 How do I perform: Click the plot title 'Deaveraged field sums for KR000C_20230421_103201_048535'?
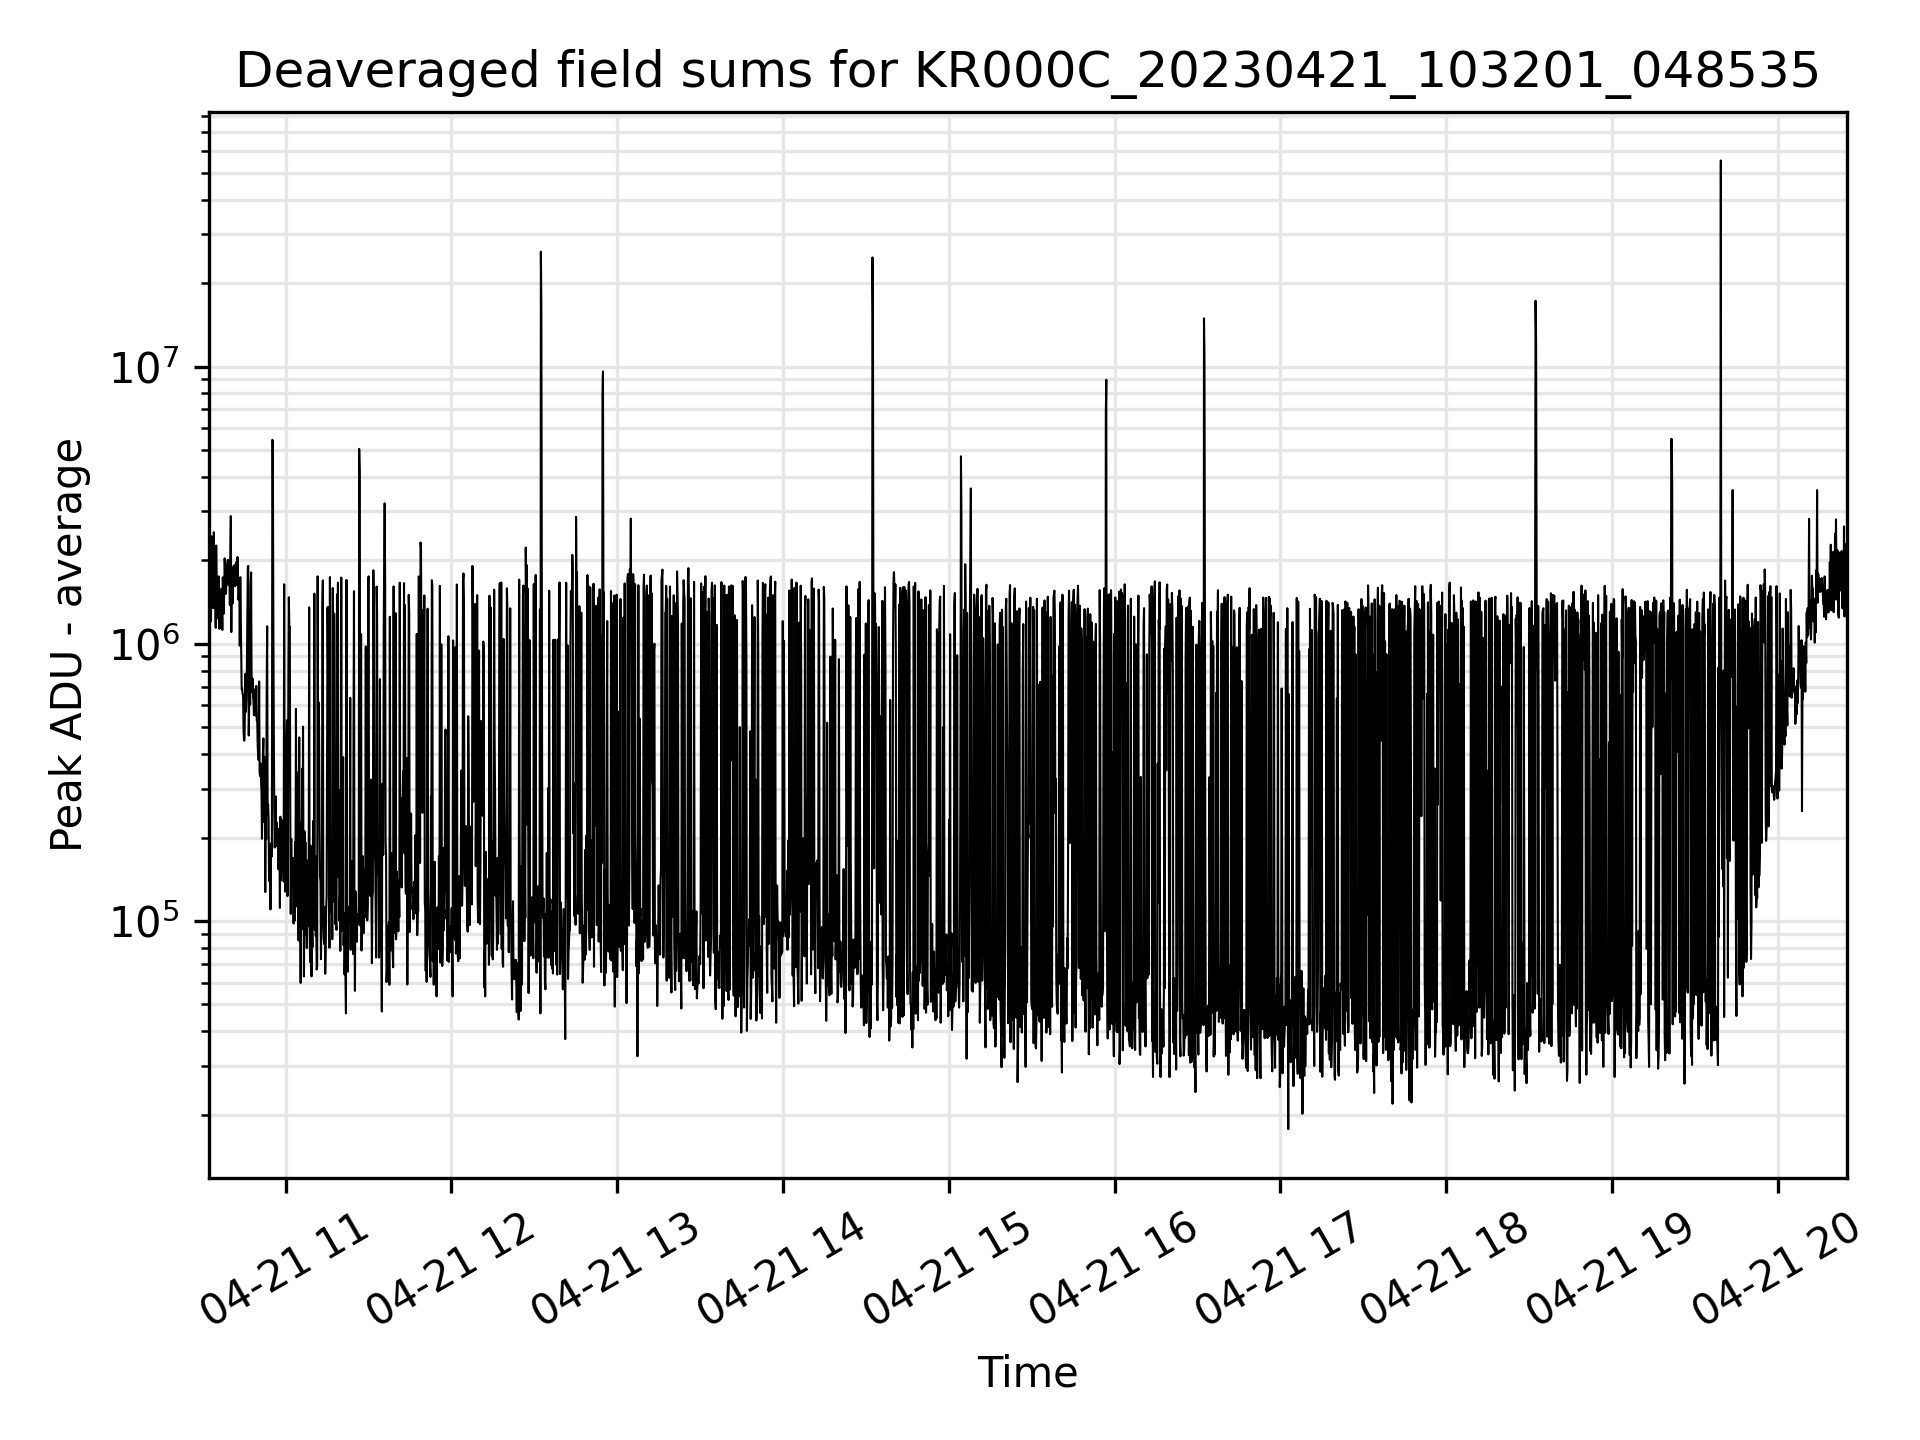click(1027, 72)
